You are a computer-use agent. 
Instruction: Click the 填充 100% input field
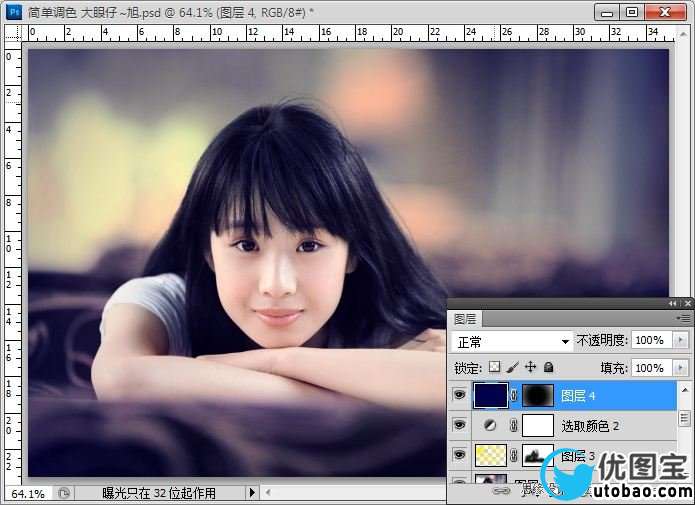(x=652, y=368)
